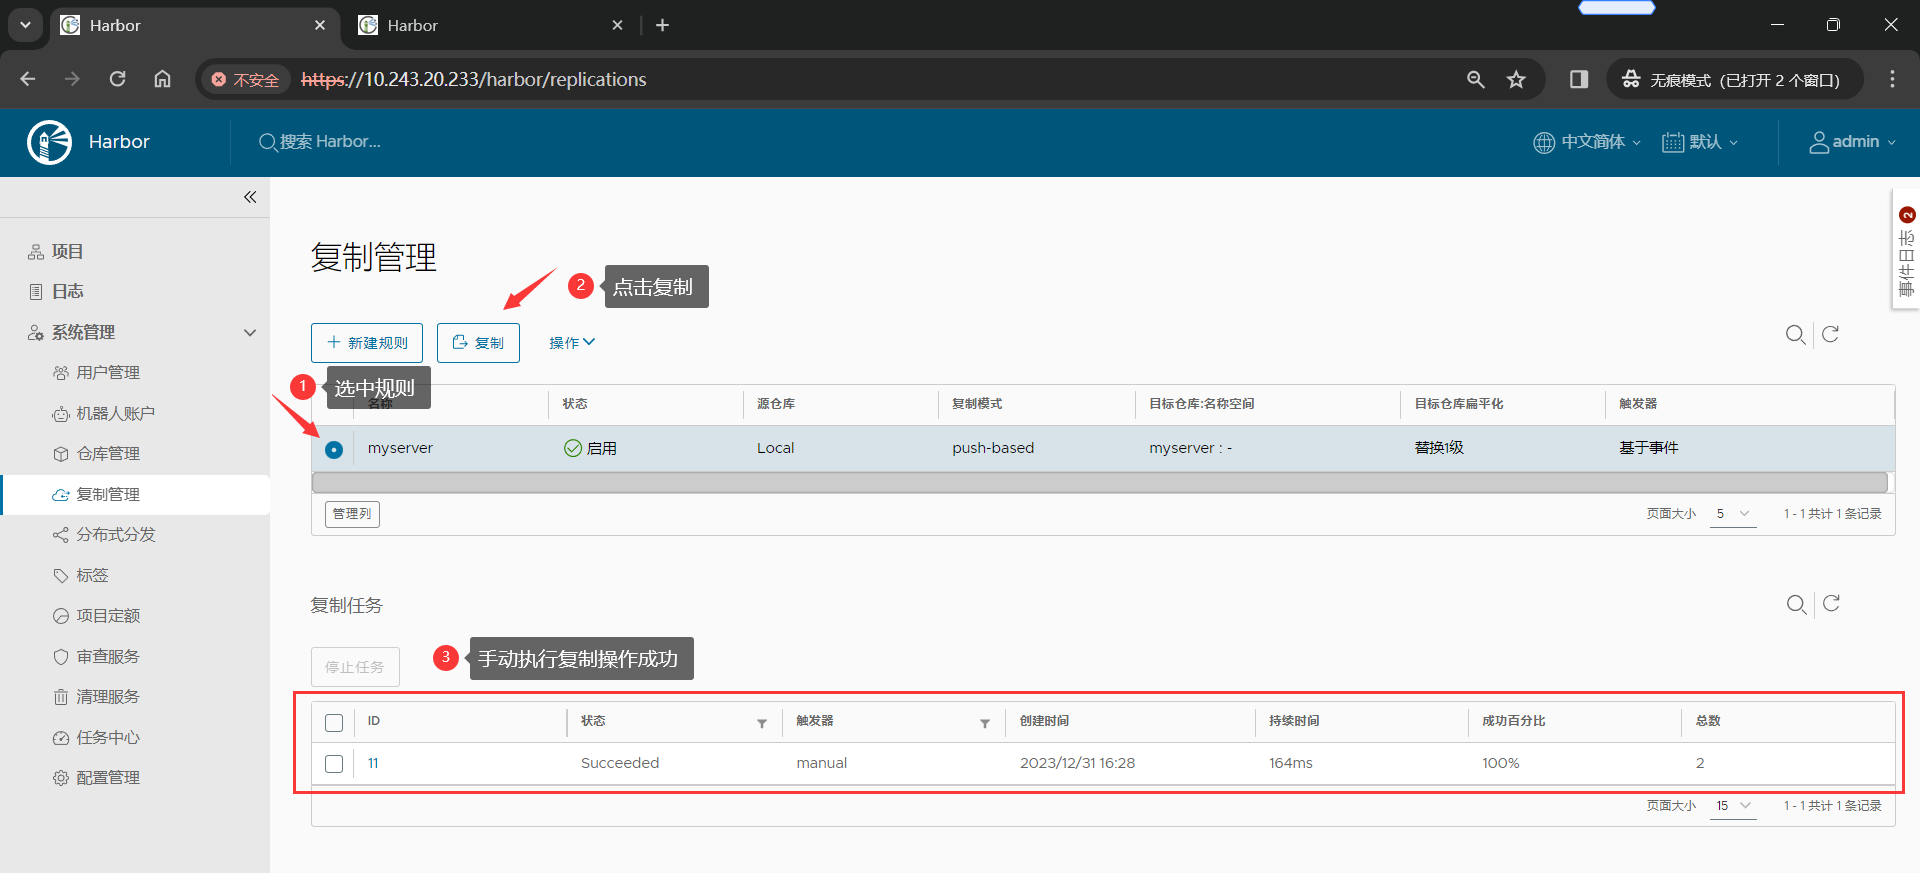
Task: Search replication tasks with magnifier icon
Action: coord(1797,604)
